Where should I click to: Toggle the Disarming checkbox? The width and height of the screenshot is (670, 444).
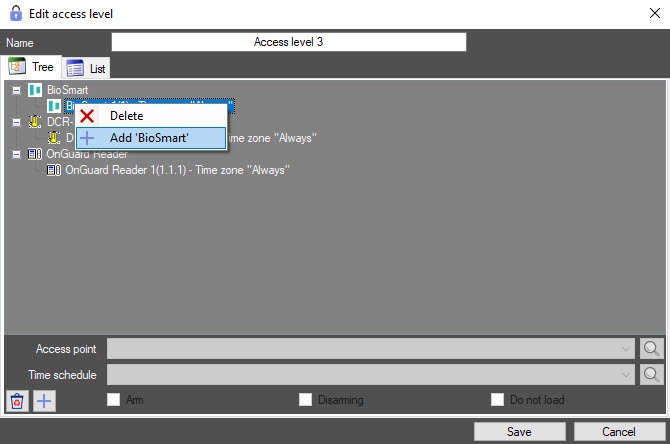tap(306, 400)
